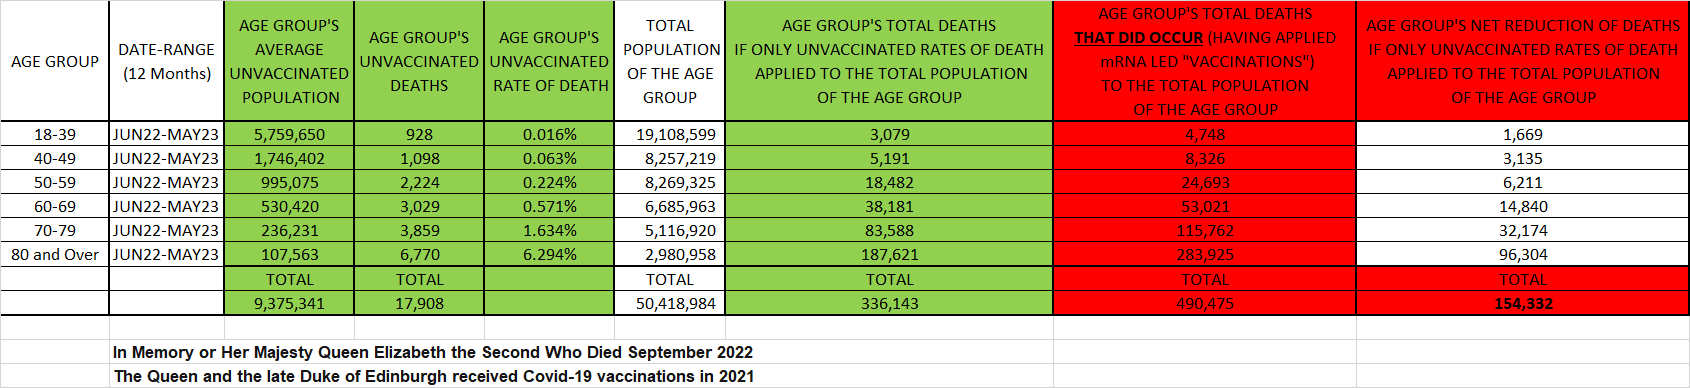Click unvaccinated deaths cell 1,098

coord(419,158)
